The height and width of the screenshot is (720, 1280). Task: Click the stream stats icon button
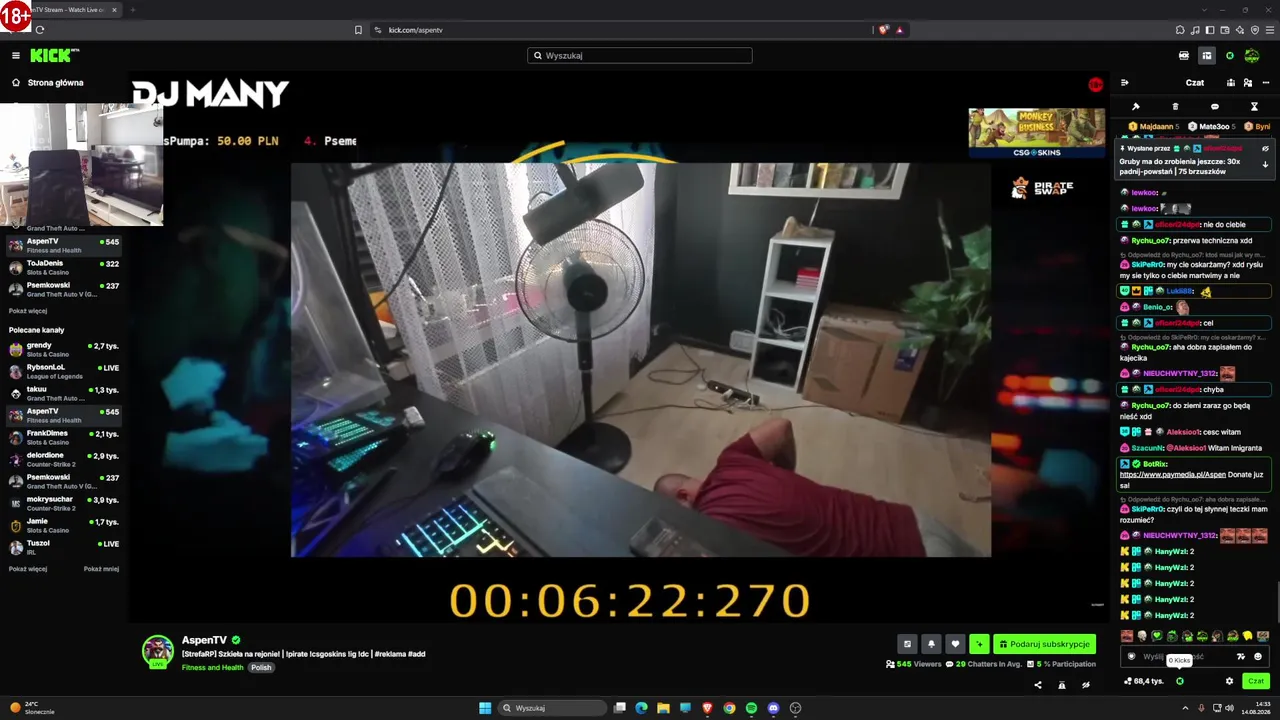(907, 644)
